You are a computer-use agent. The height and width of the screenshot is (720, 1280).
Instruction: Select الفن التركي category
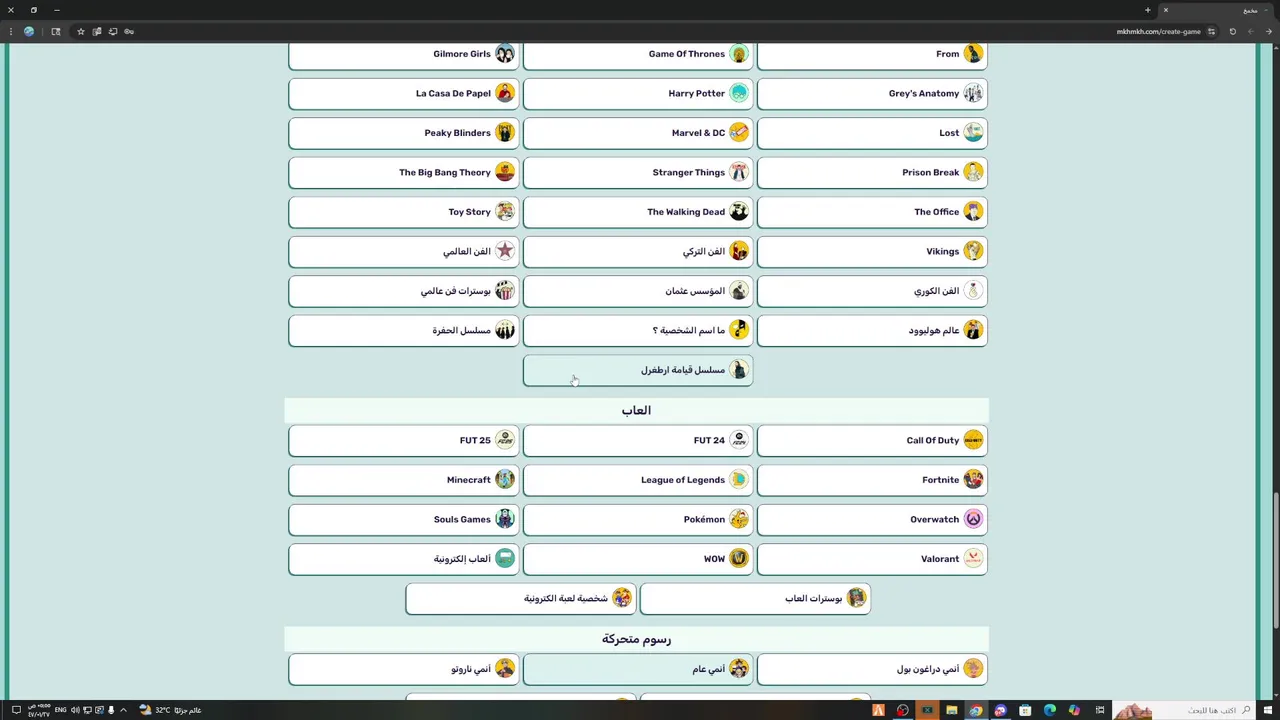pos(638,252)
